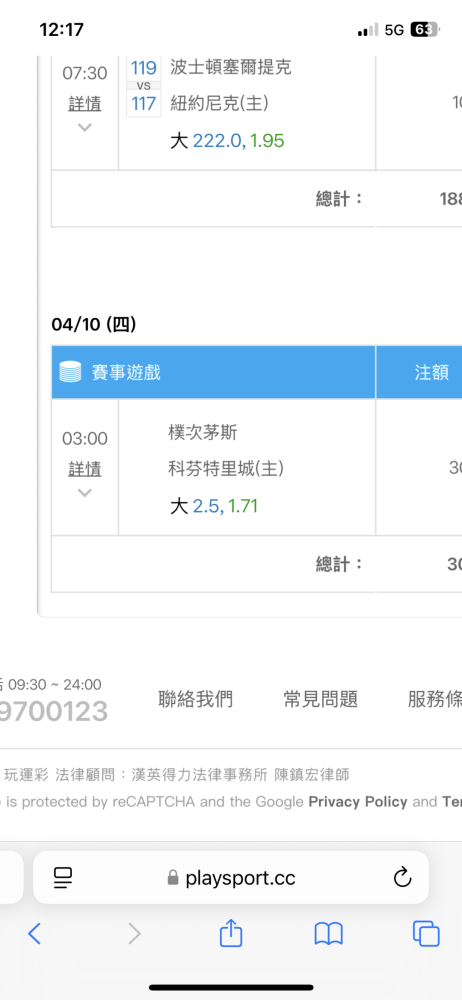
Task: Tap the lock icon in address bar
Action: [x=173, y=878]
